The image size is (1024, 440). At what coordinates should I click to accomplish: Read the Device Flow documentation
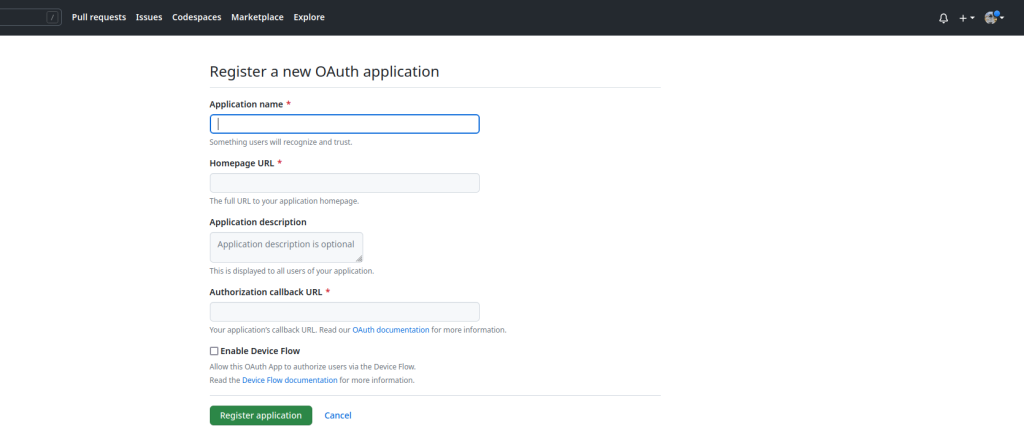[x=289, y=380]
